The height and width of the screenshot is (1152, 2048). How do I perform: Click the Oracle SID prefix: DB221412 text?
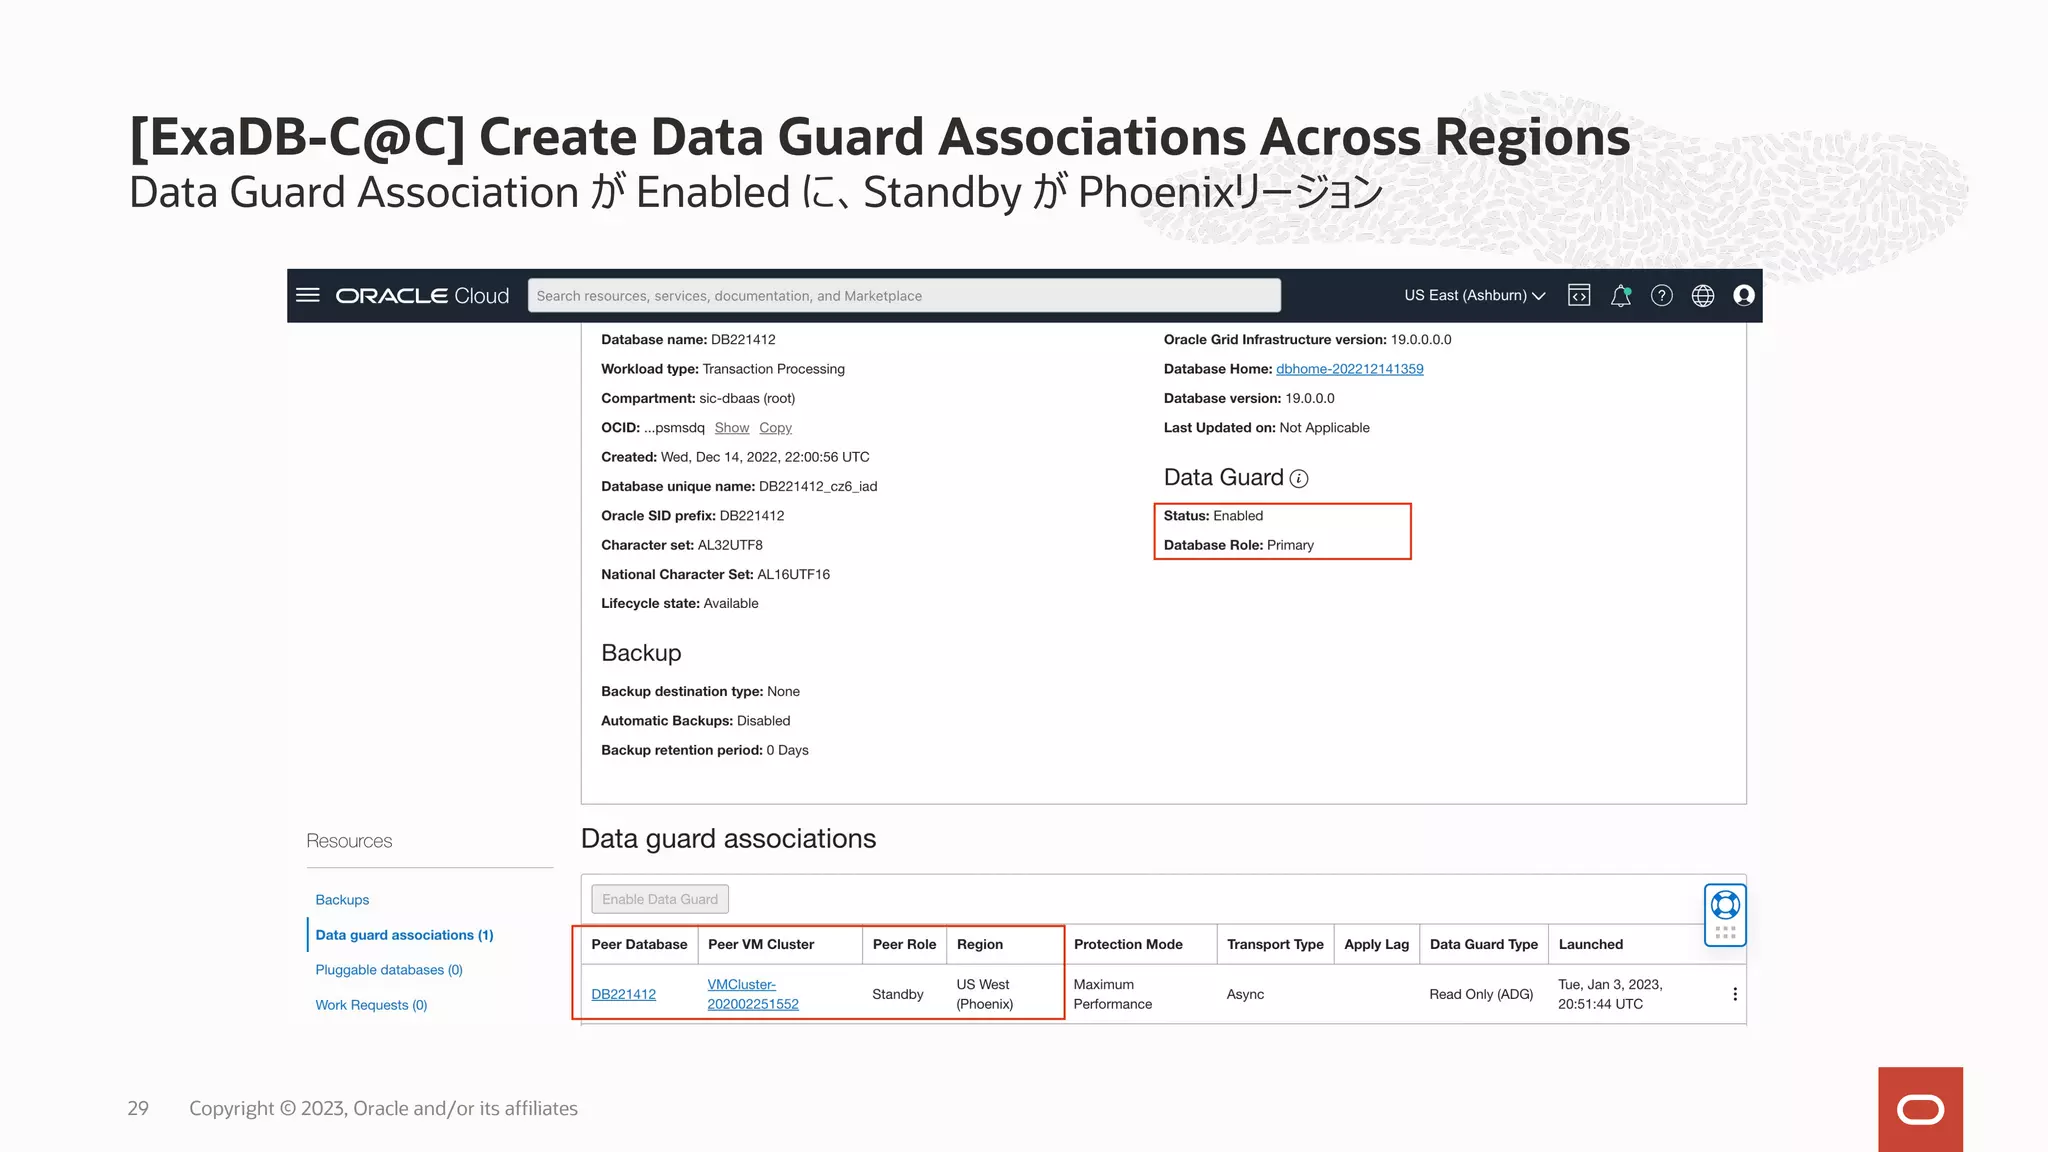click(x=693, y=516)
